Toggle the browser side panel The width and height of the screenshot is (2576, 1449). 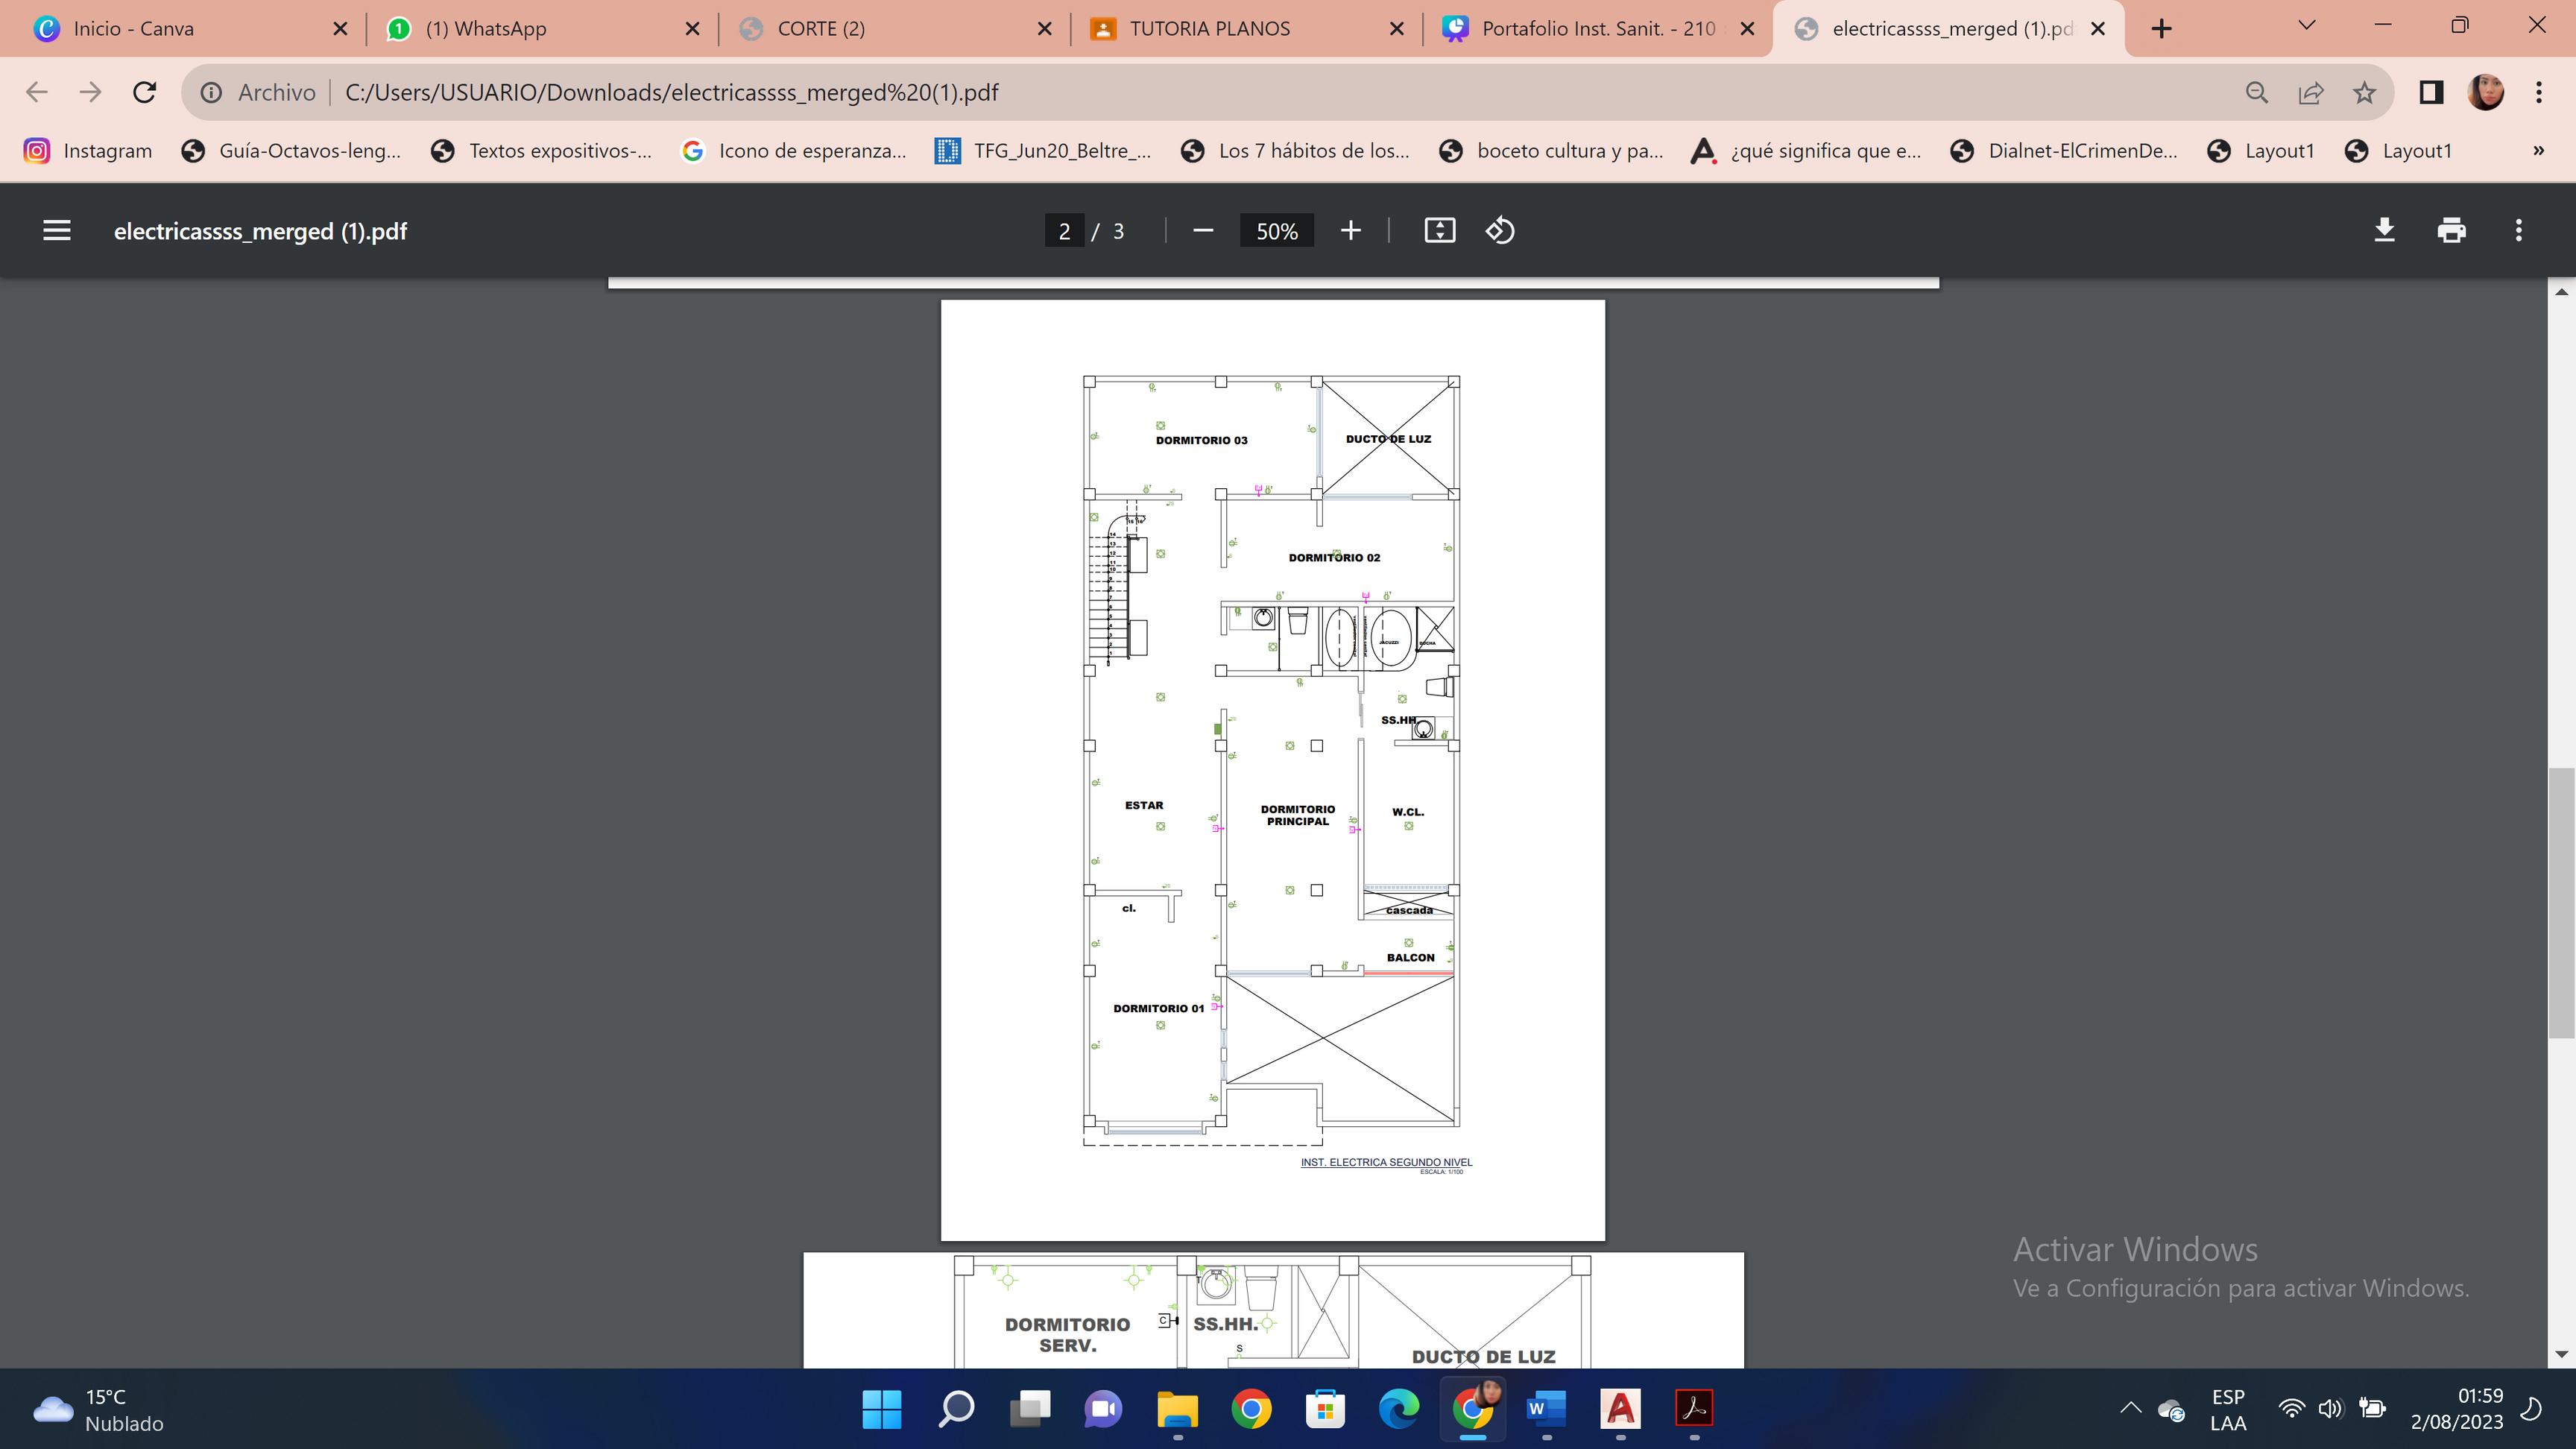[2431, 93]
